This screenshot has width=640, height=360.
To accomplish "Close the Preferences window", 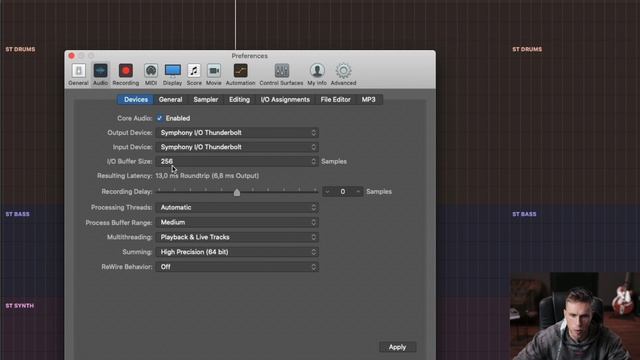I will tap(72, 56).
